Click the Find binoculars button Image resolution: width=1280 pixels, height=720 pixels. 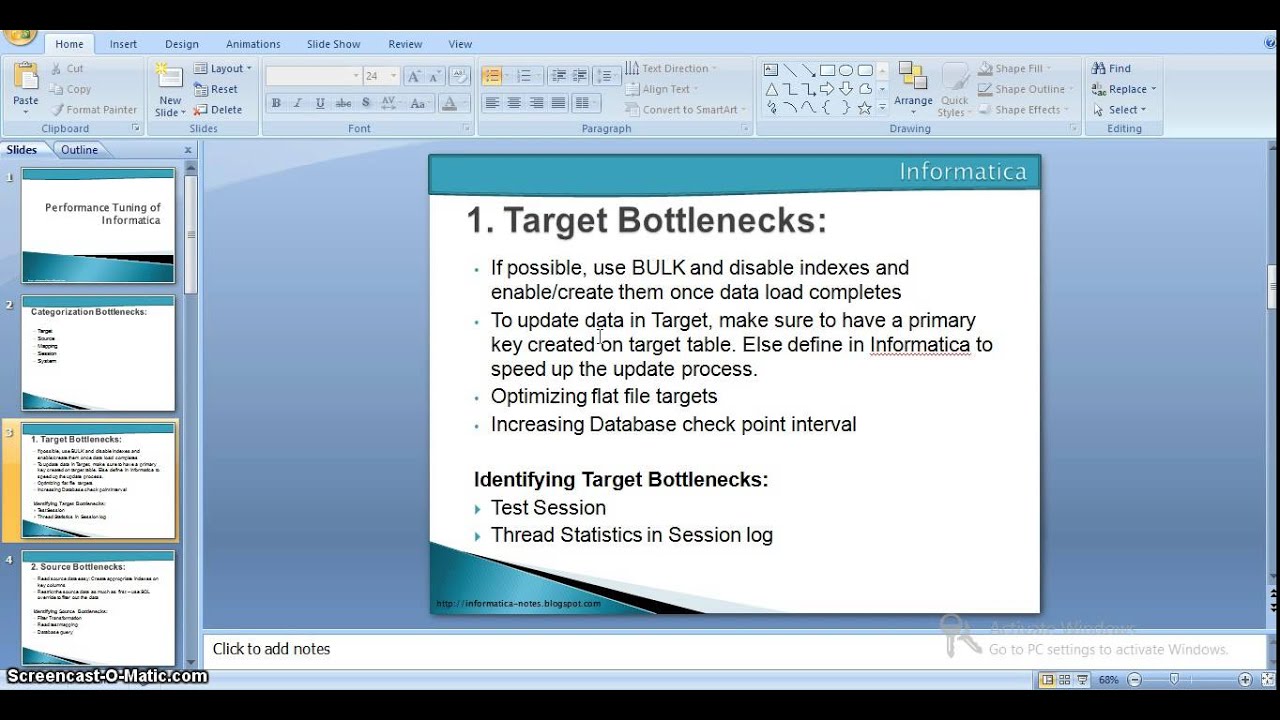pyautogui.click(x=1111, y=68)
